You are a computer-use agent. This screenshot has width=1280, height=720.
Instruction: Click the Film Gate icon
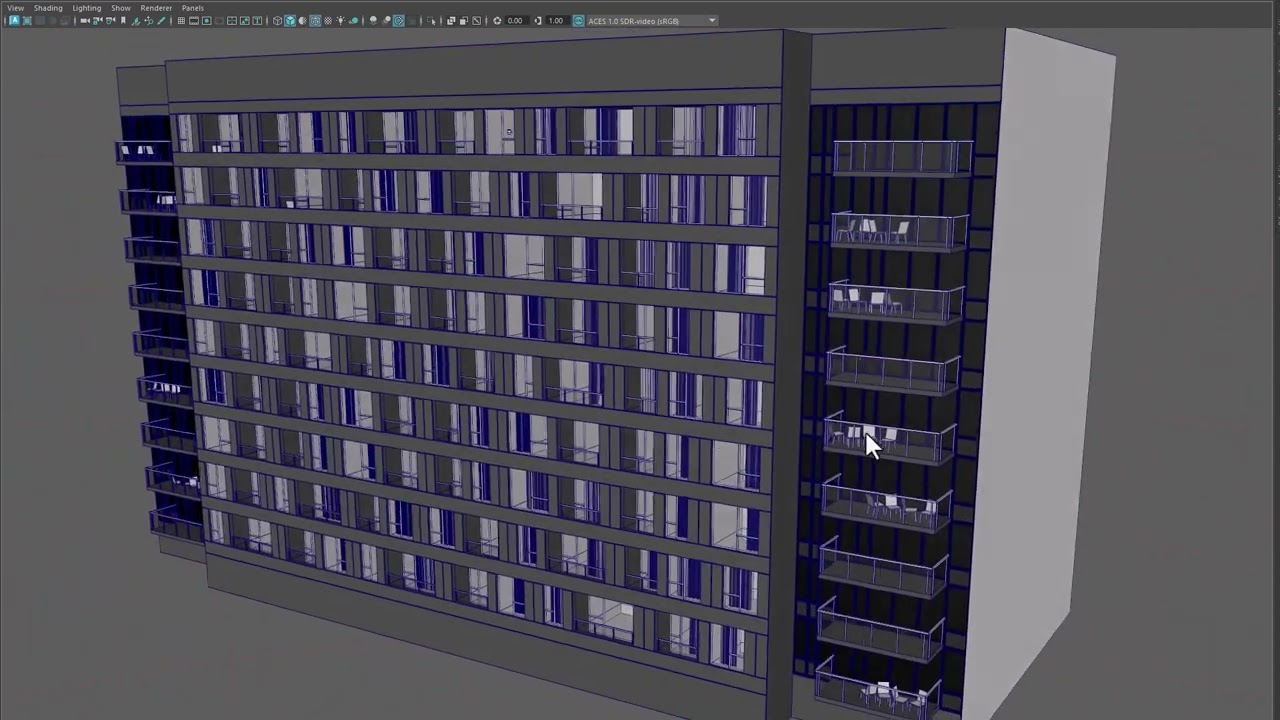tap(194, 20)
